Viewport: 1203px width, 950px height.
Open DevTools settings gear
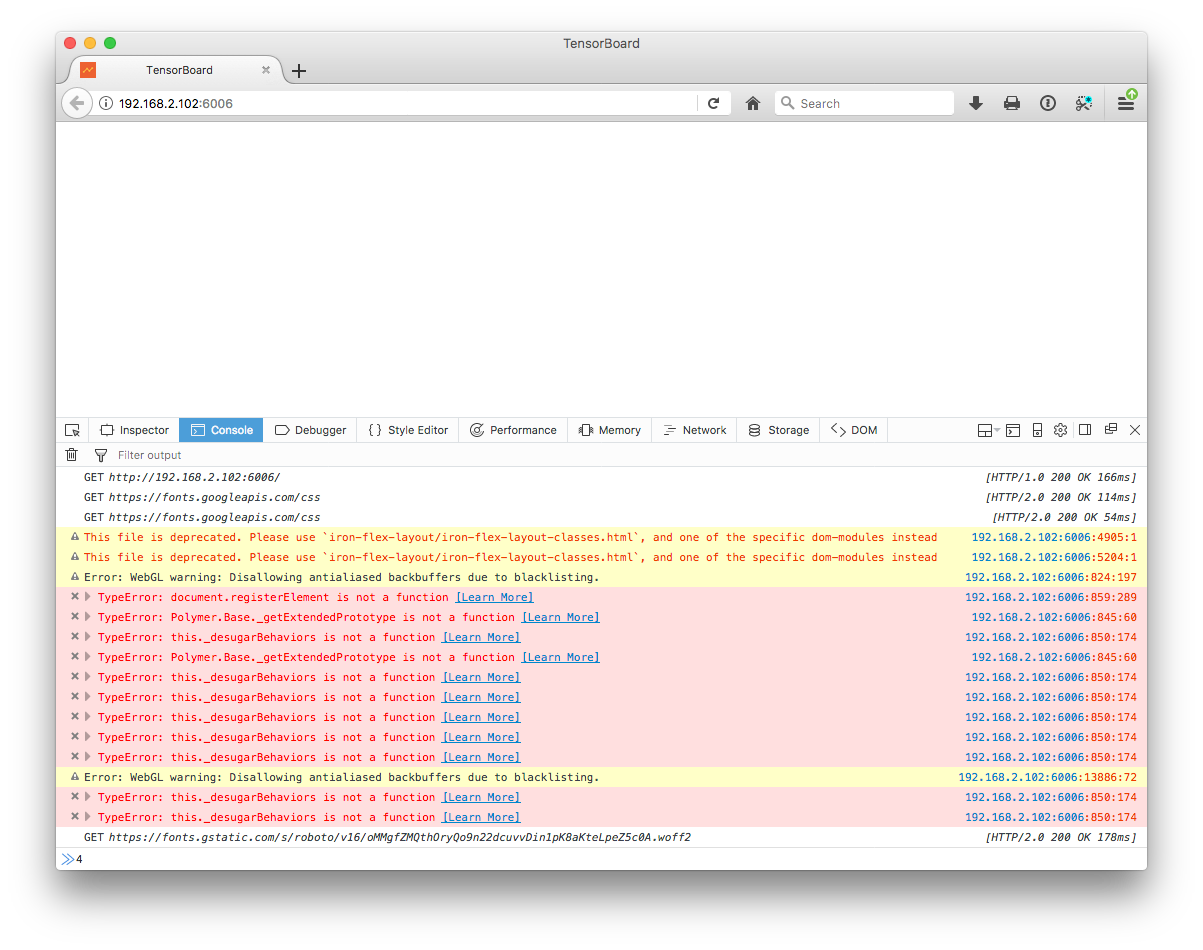1060,430
